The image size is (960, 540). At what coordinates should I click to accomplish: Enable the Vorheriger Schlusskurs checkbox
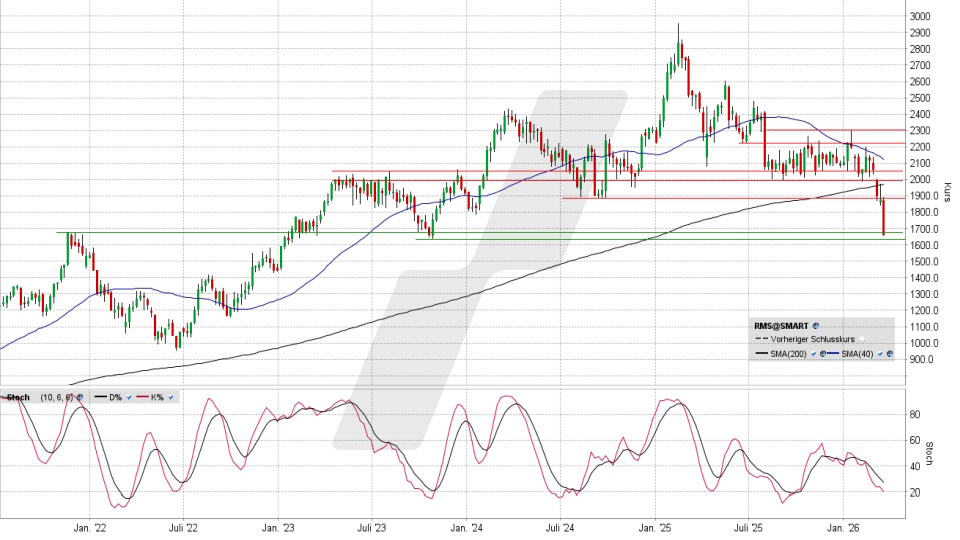point(862,339)
